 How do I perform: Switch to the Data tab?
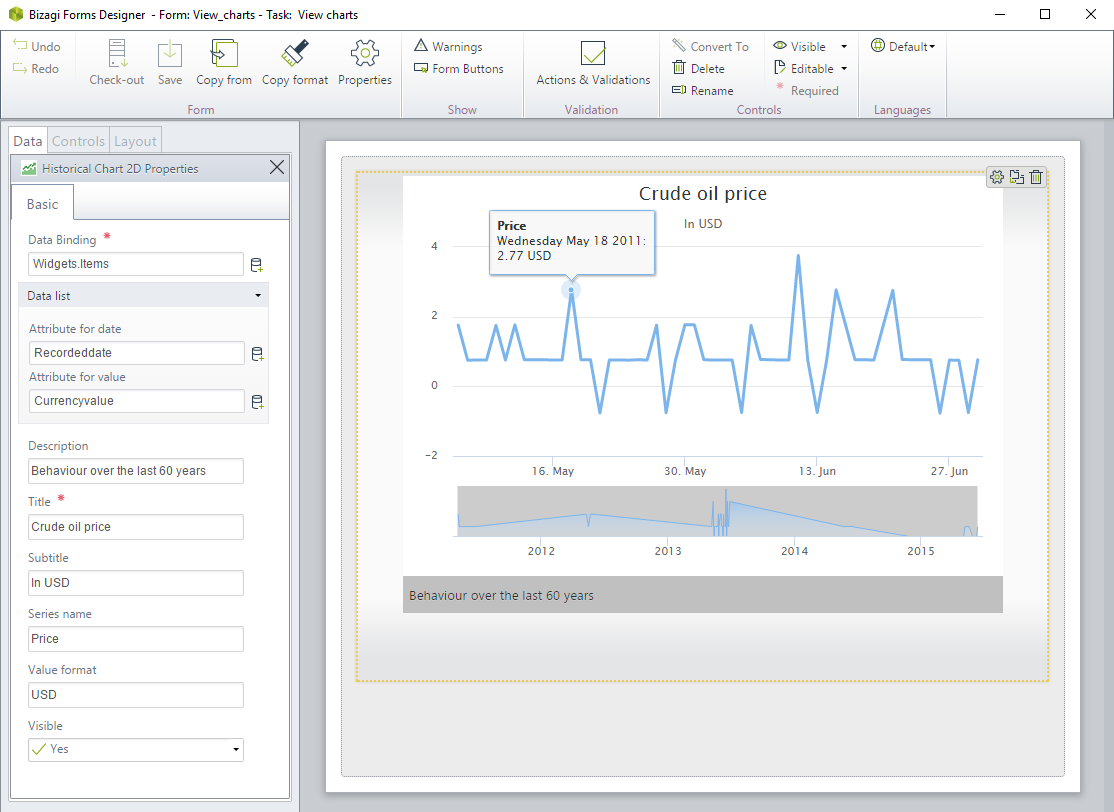click(x=28, y=141)
